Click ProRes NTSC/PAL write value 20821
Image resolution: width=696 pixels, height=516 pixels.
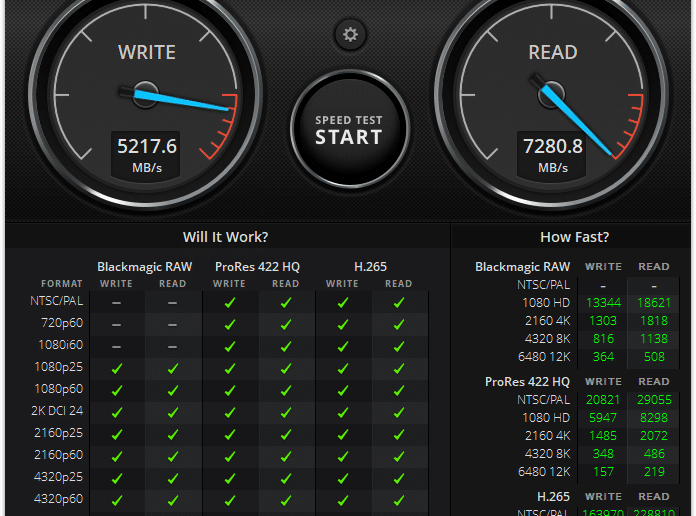tap(603, 400)
